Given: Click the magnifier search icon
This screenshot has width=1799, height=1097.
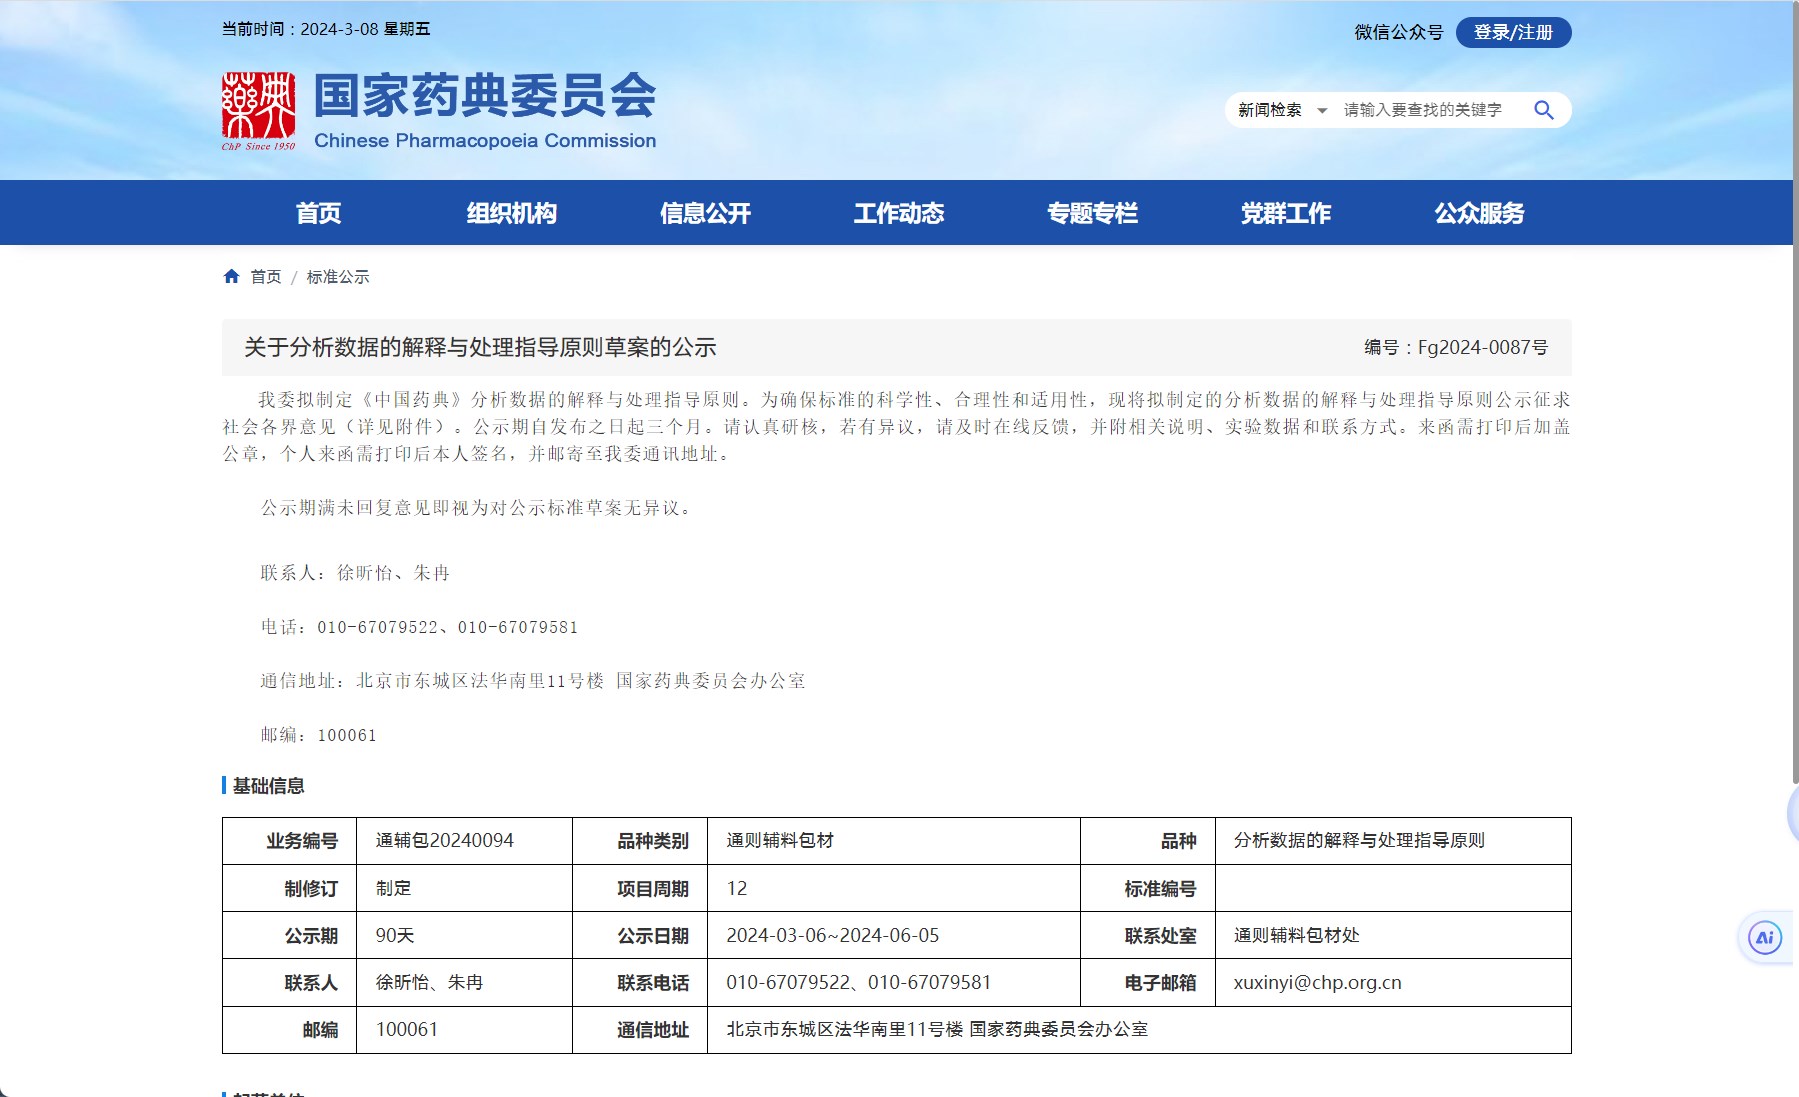Looking at the screenshot, I should point(1543,110).
